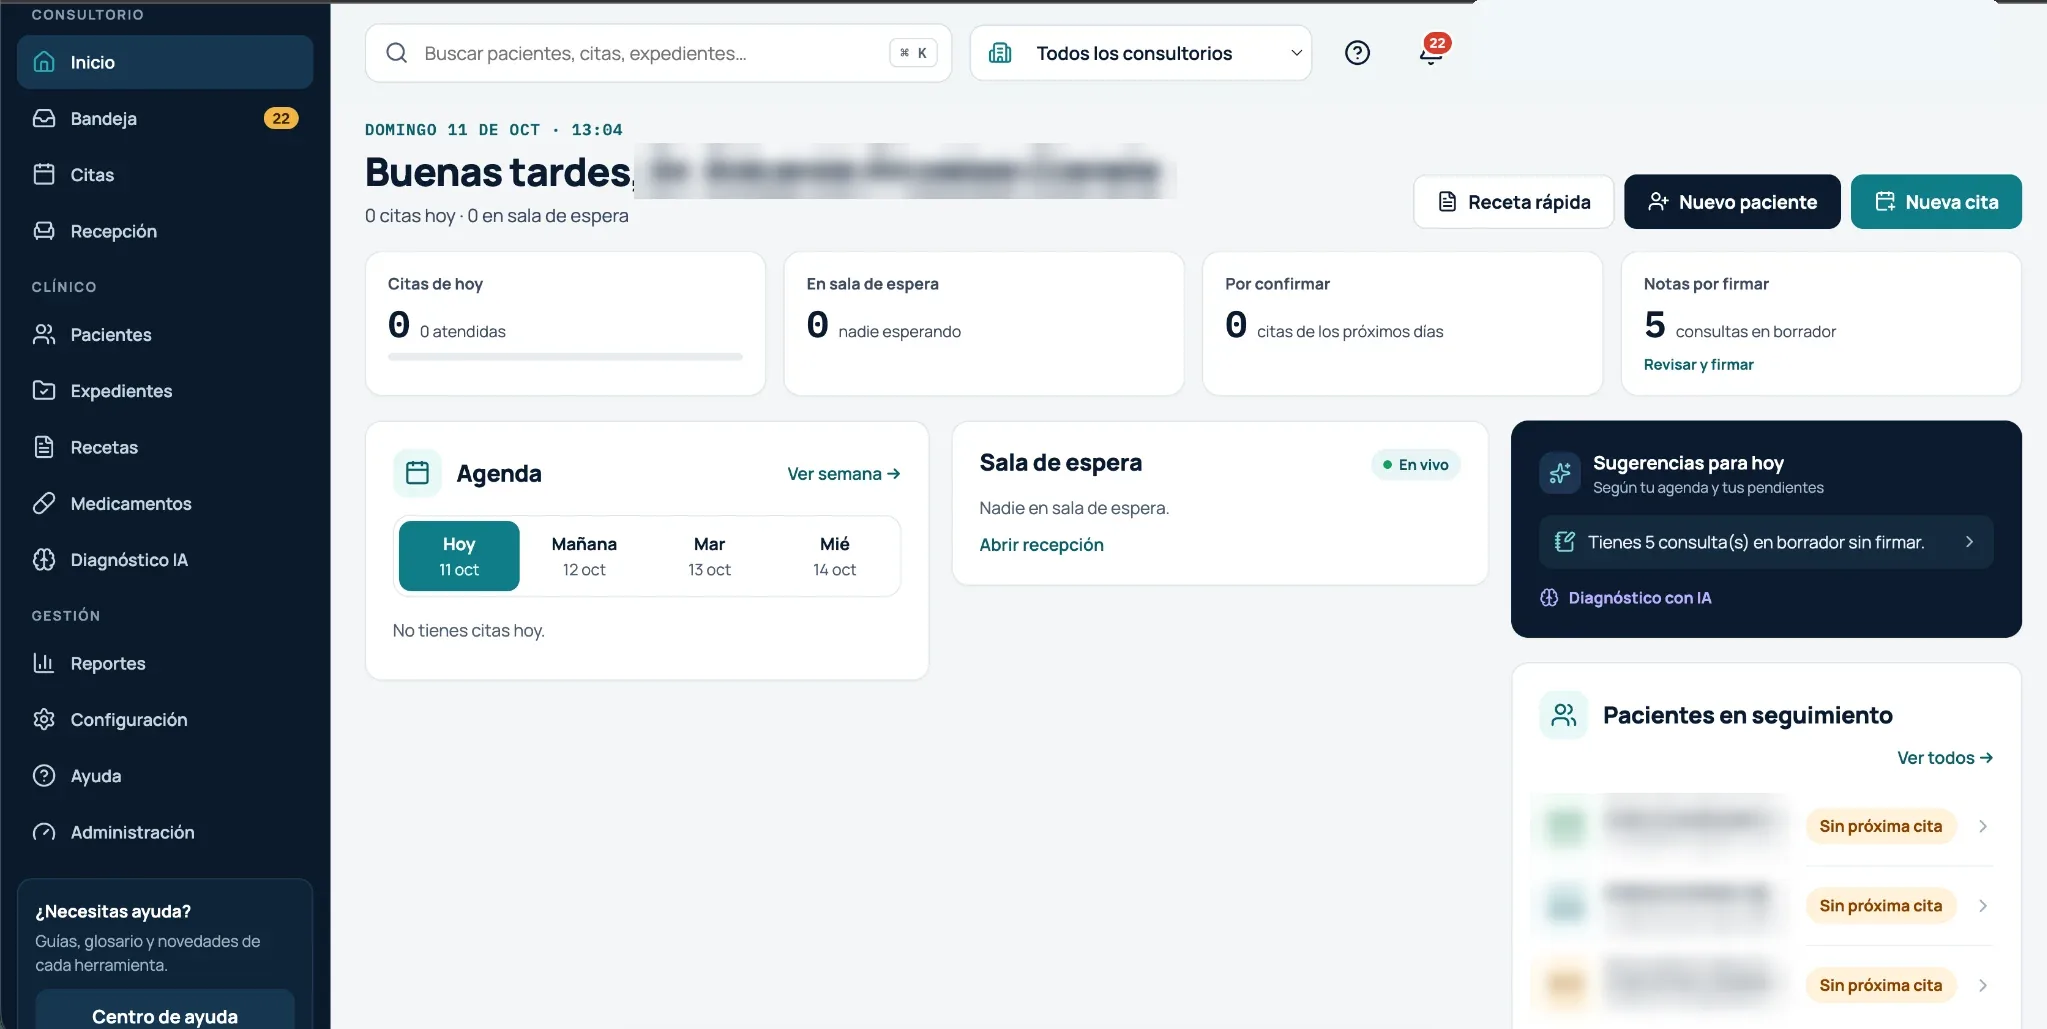Click the Reportes chart icon in sidebar
The image size is (2047, 1029).
[x=44, y=663]
